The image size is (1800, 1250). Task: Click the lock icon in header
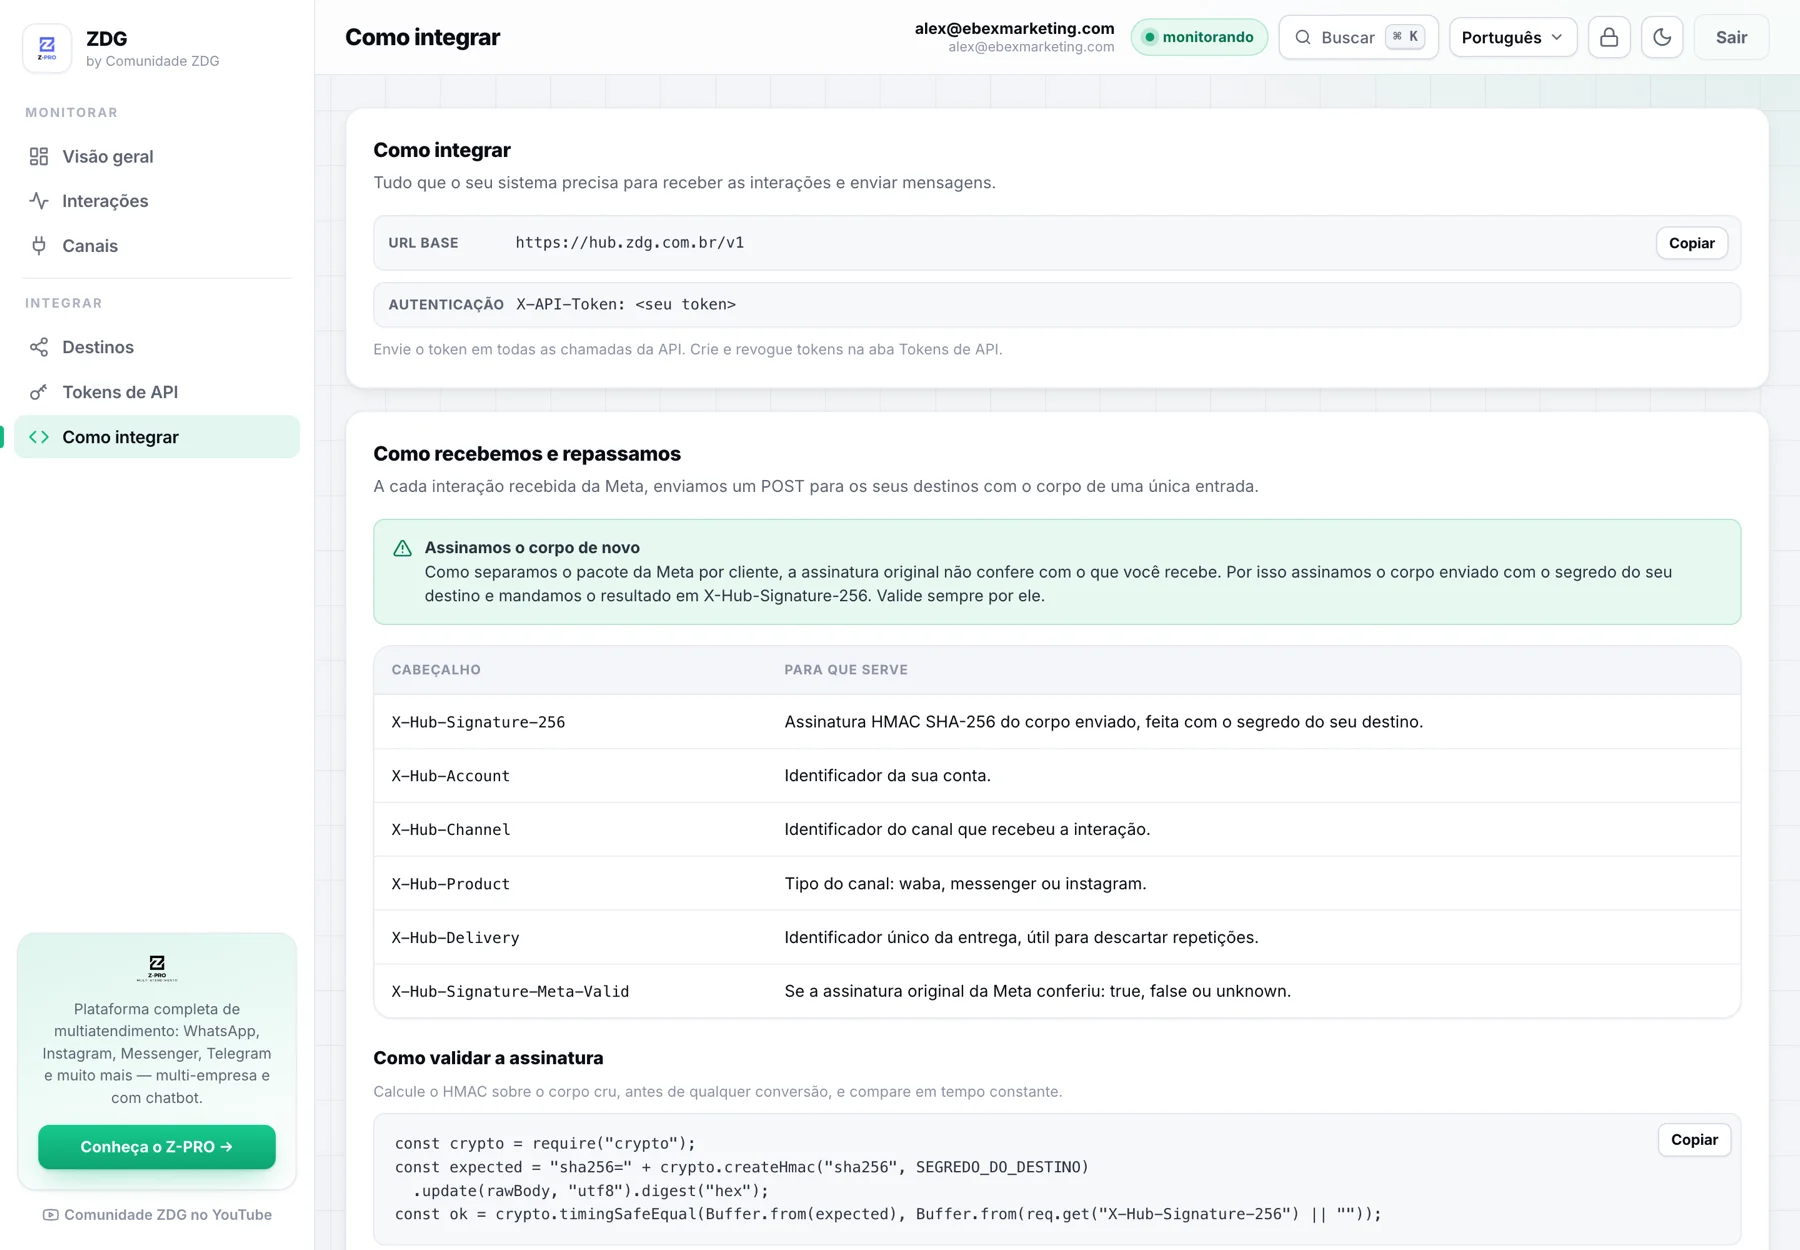tap(1609, 37)
